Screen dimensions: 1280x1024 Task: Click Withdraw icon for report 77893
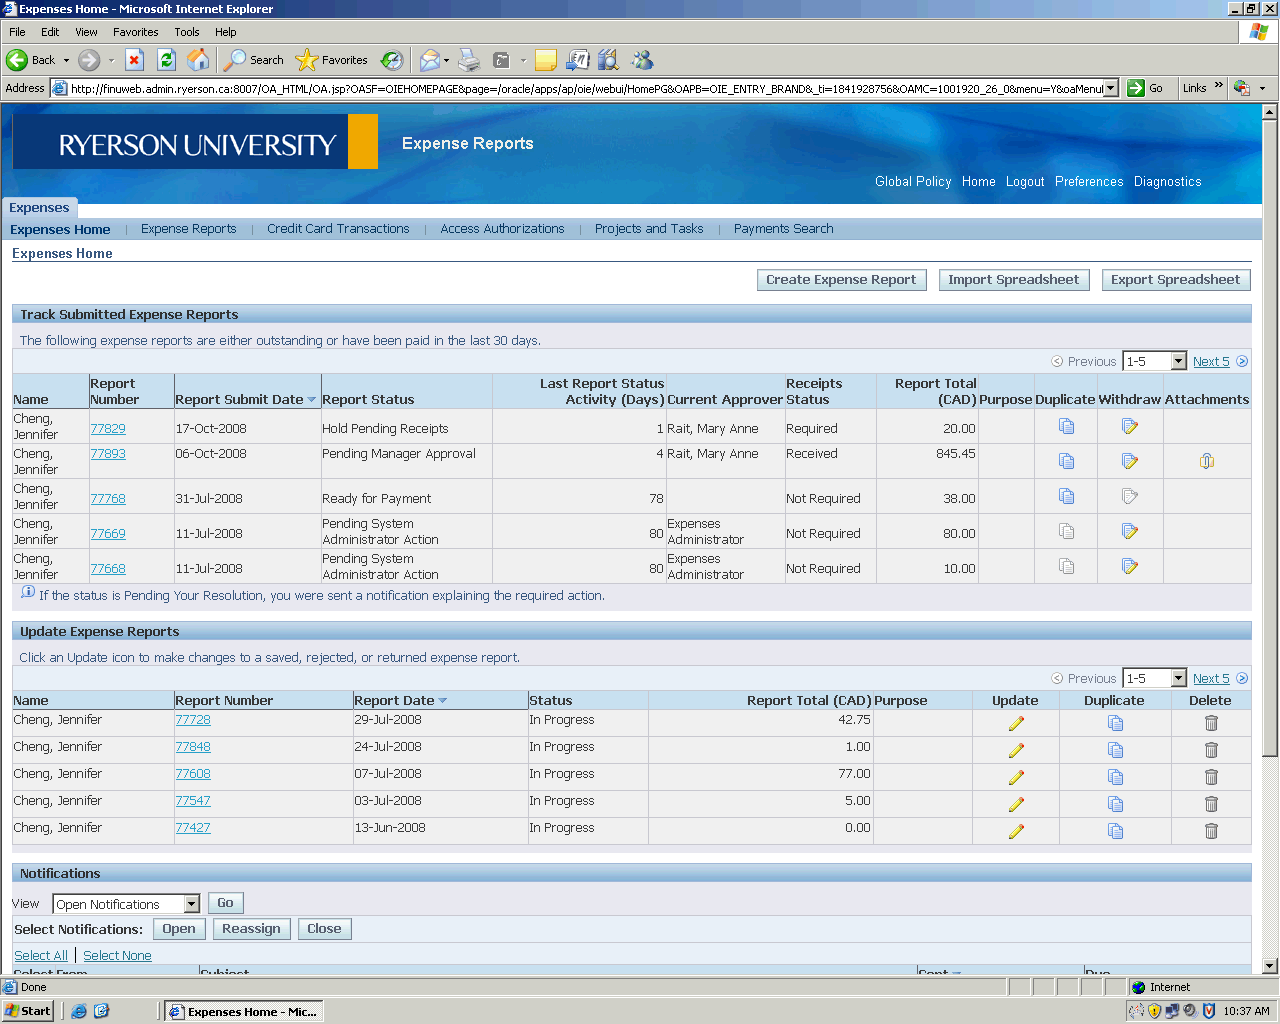1130,461
